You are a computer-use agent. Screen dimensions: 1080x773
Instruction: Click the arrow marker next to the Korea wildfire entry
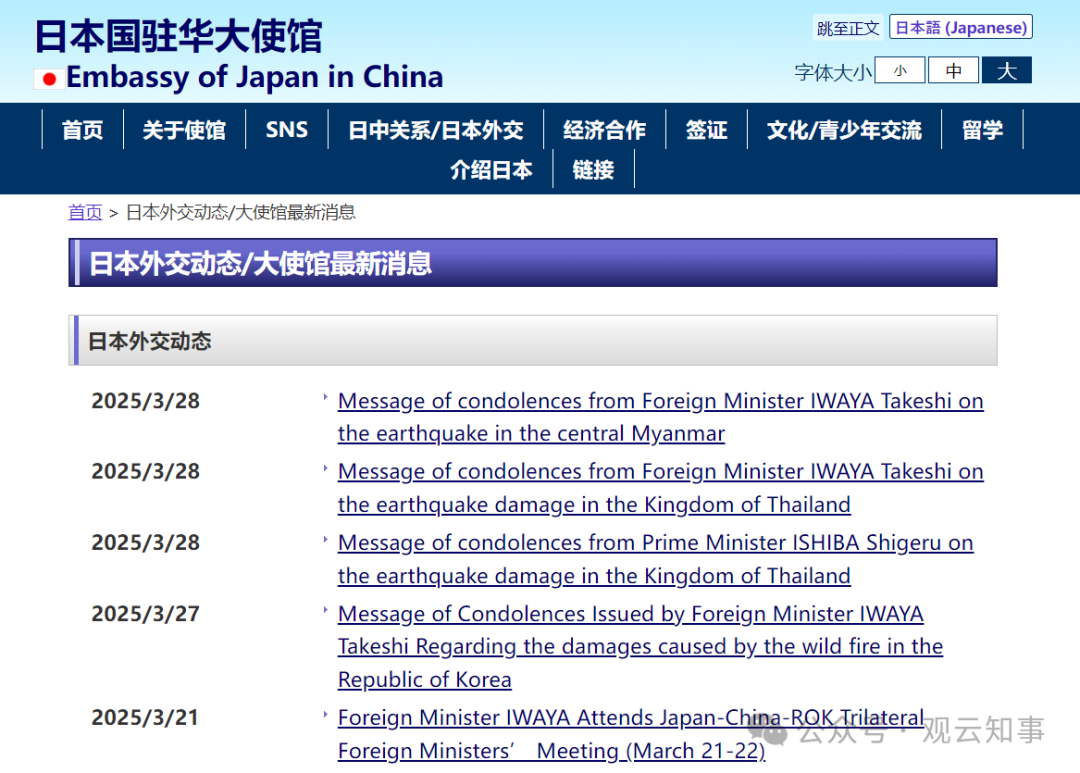[x=325, y=609]
